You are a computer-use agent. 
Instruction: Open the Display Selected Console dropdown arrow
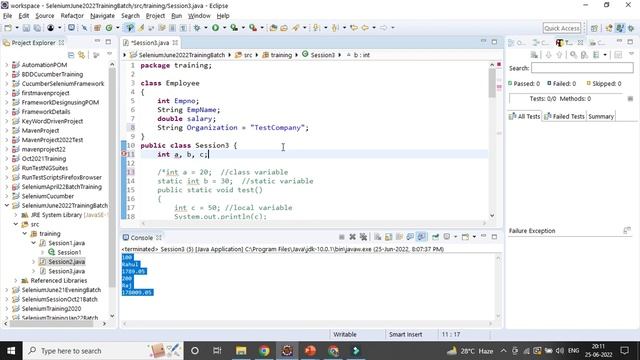456,237
